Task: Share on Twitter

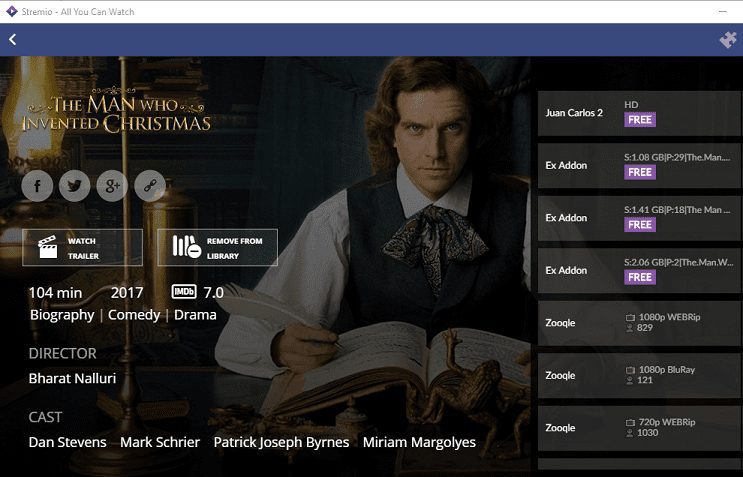Action: pyautogui.click(x=74, y=186)
